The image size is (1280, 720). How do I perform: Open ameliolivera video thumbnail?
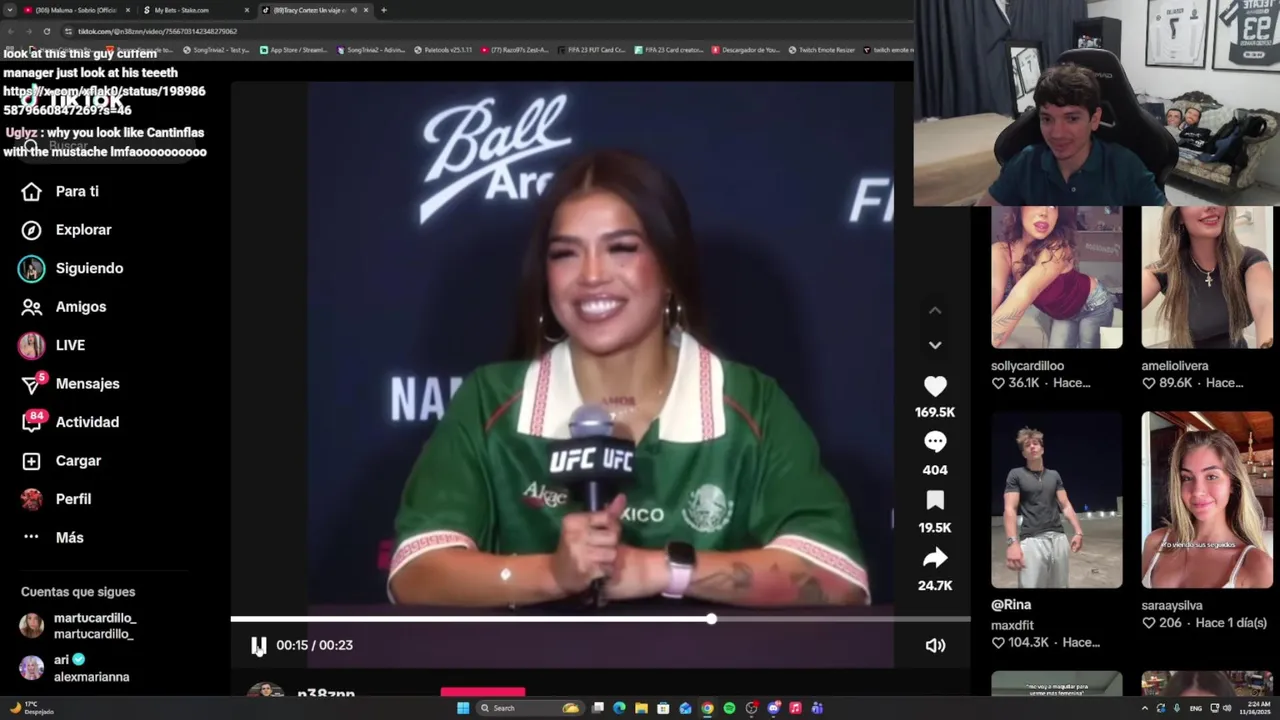point(1207,277)
